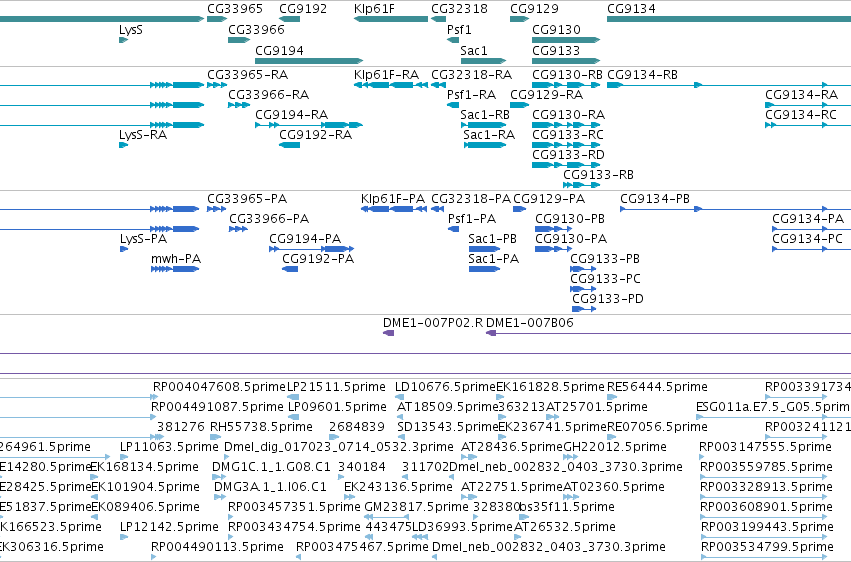The width and height of the screenshot is (851, 562).
Task: Click the CG33966-RA transcript label
Action: [269, 95]
